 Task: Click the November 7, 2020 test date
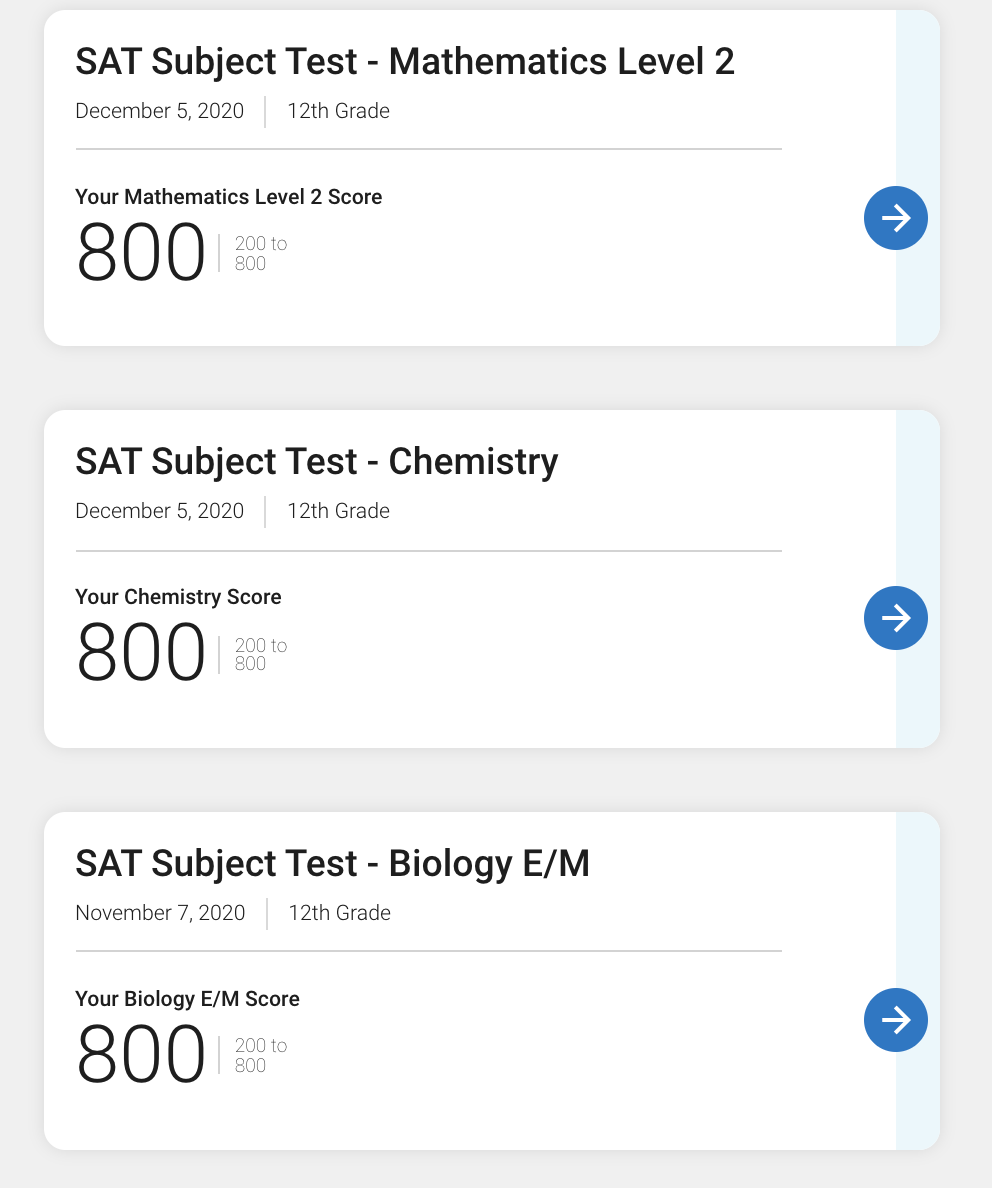(160, 913)
